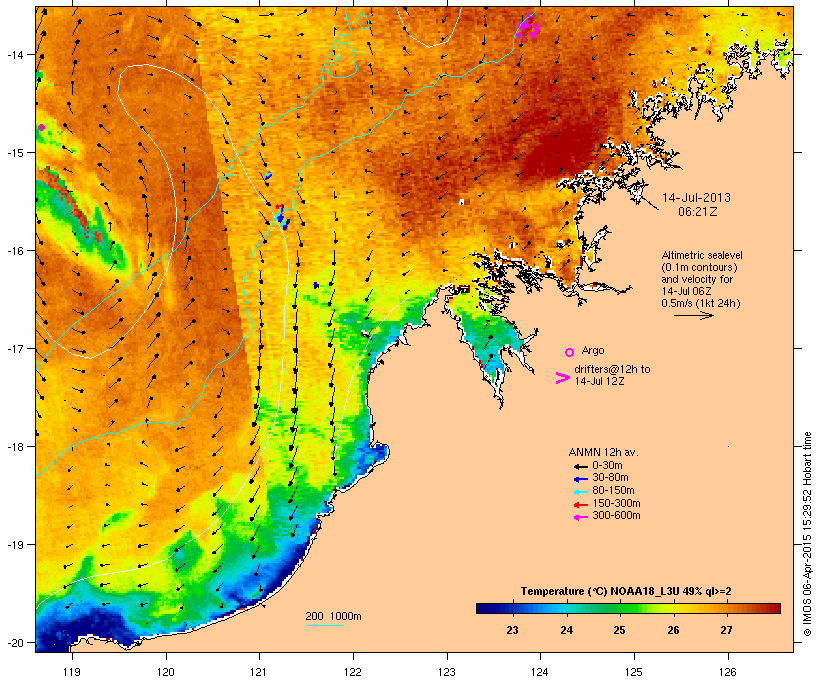Click the '80-150m' depth label
Image resolution: width=820 pixels, height=680 pixels.
tap(613, 491)
